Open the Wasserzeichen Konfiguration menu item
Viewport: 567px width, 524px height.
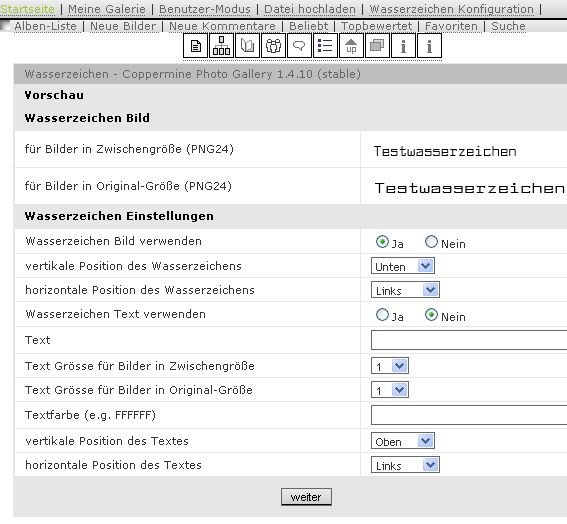point(452,9)
